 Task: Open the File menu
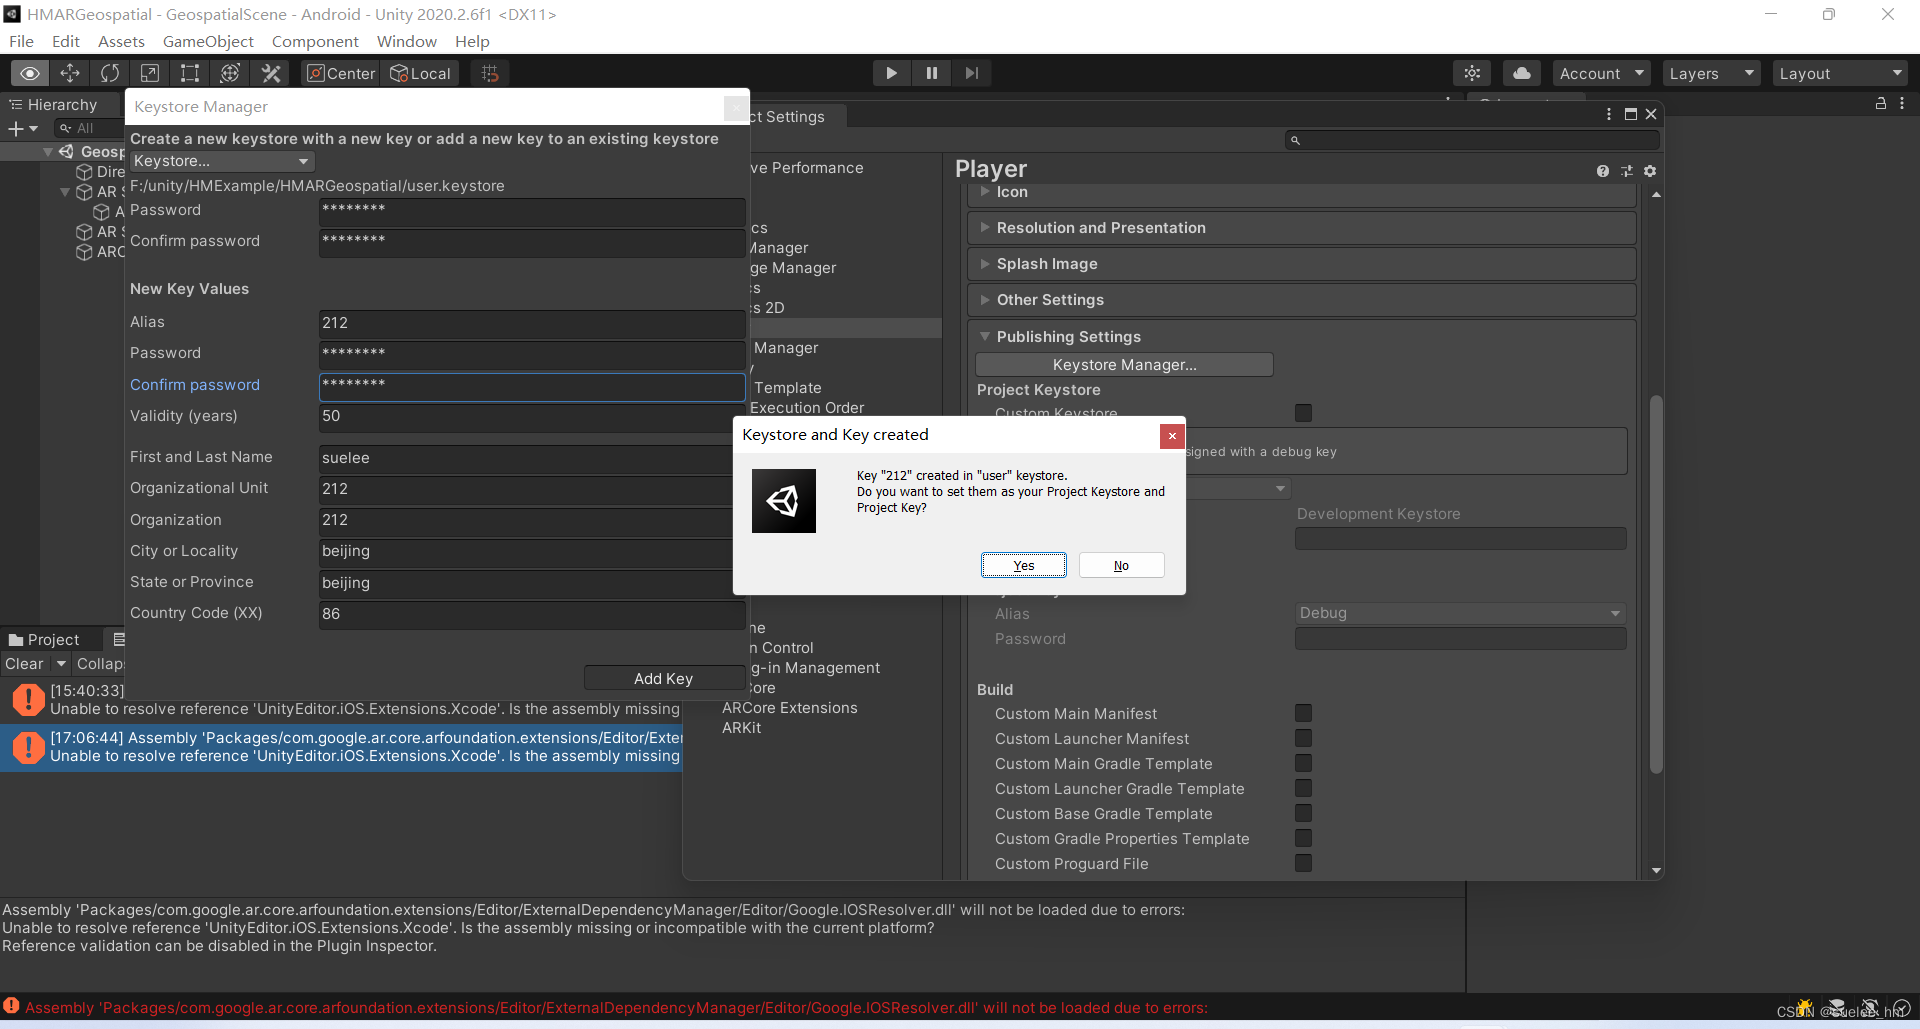(21, 41)
